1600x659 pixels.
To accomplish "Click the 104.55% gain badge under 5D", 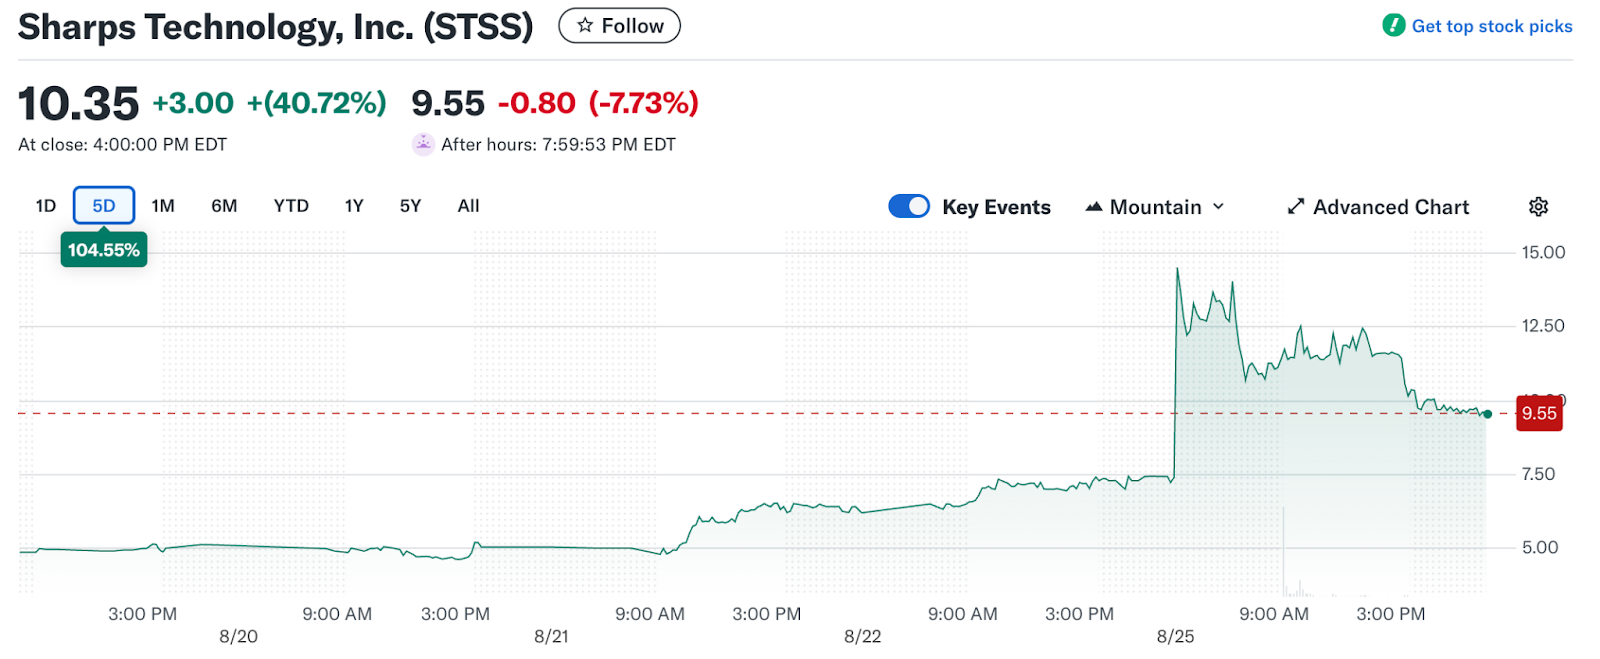I will [x=103, y=249].
